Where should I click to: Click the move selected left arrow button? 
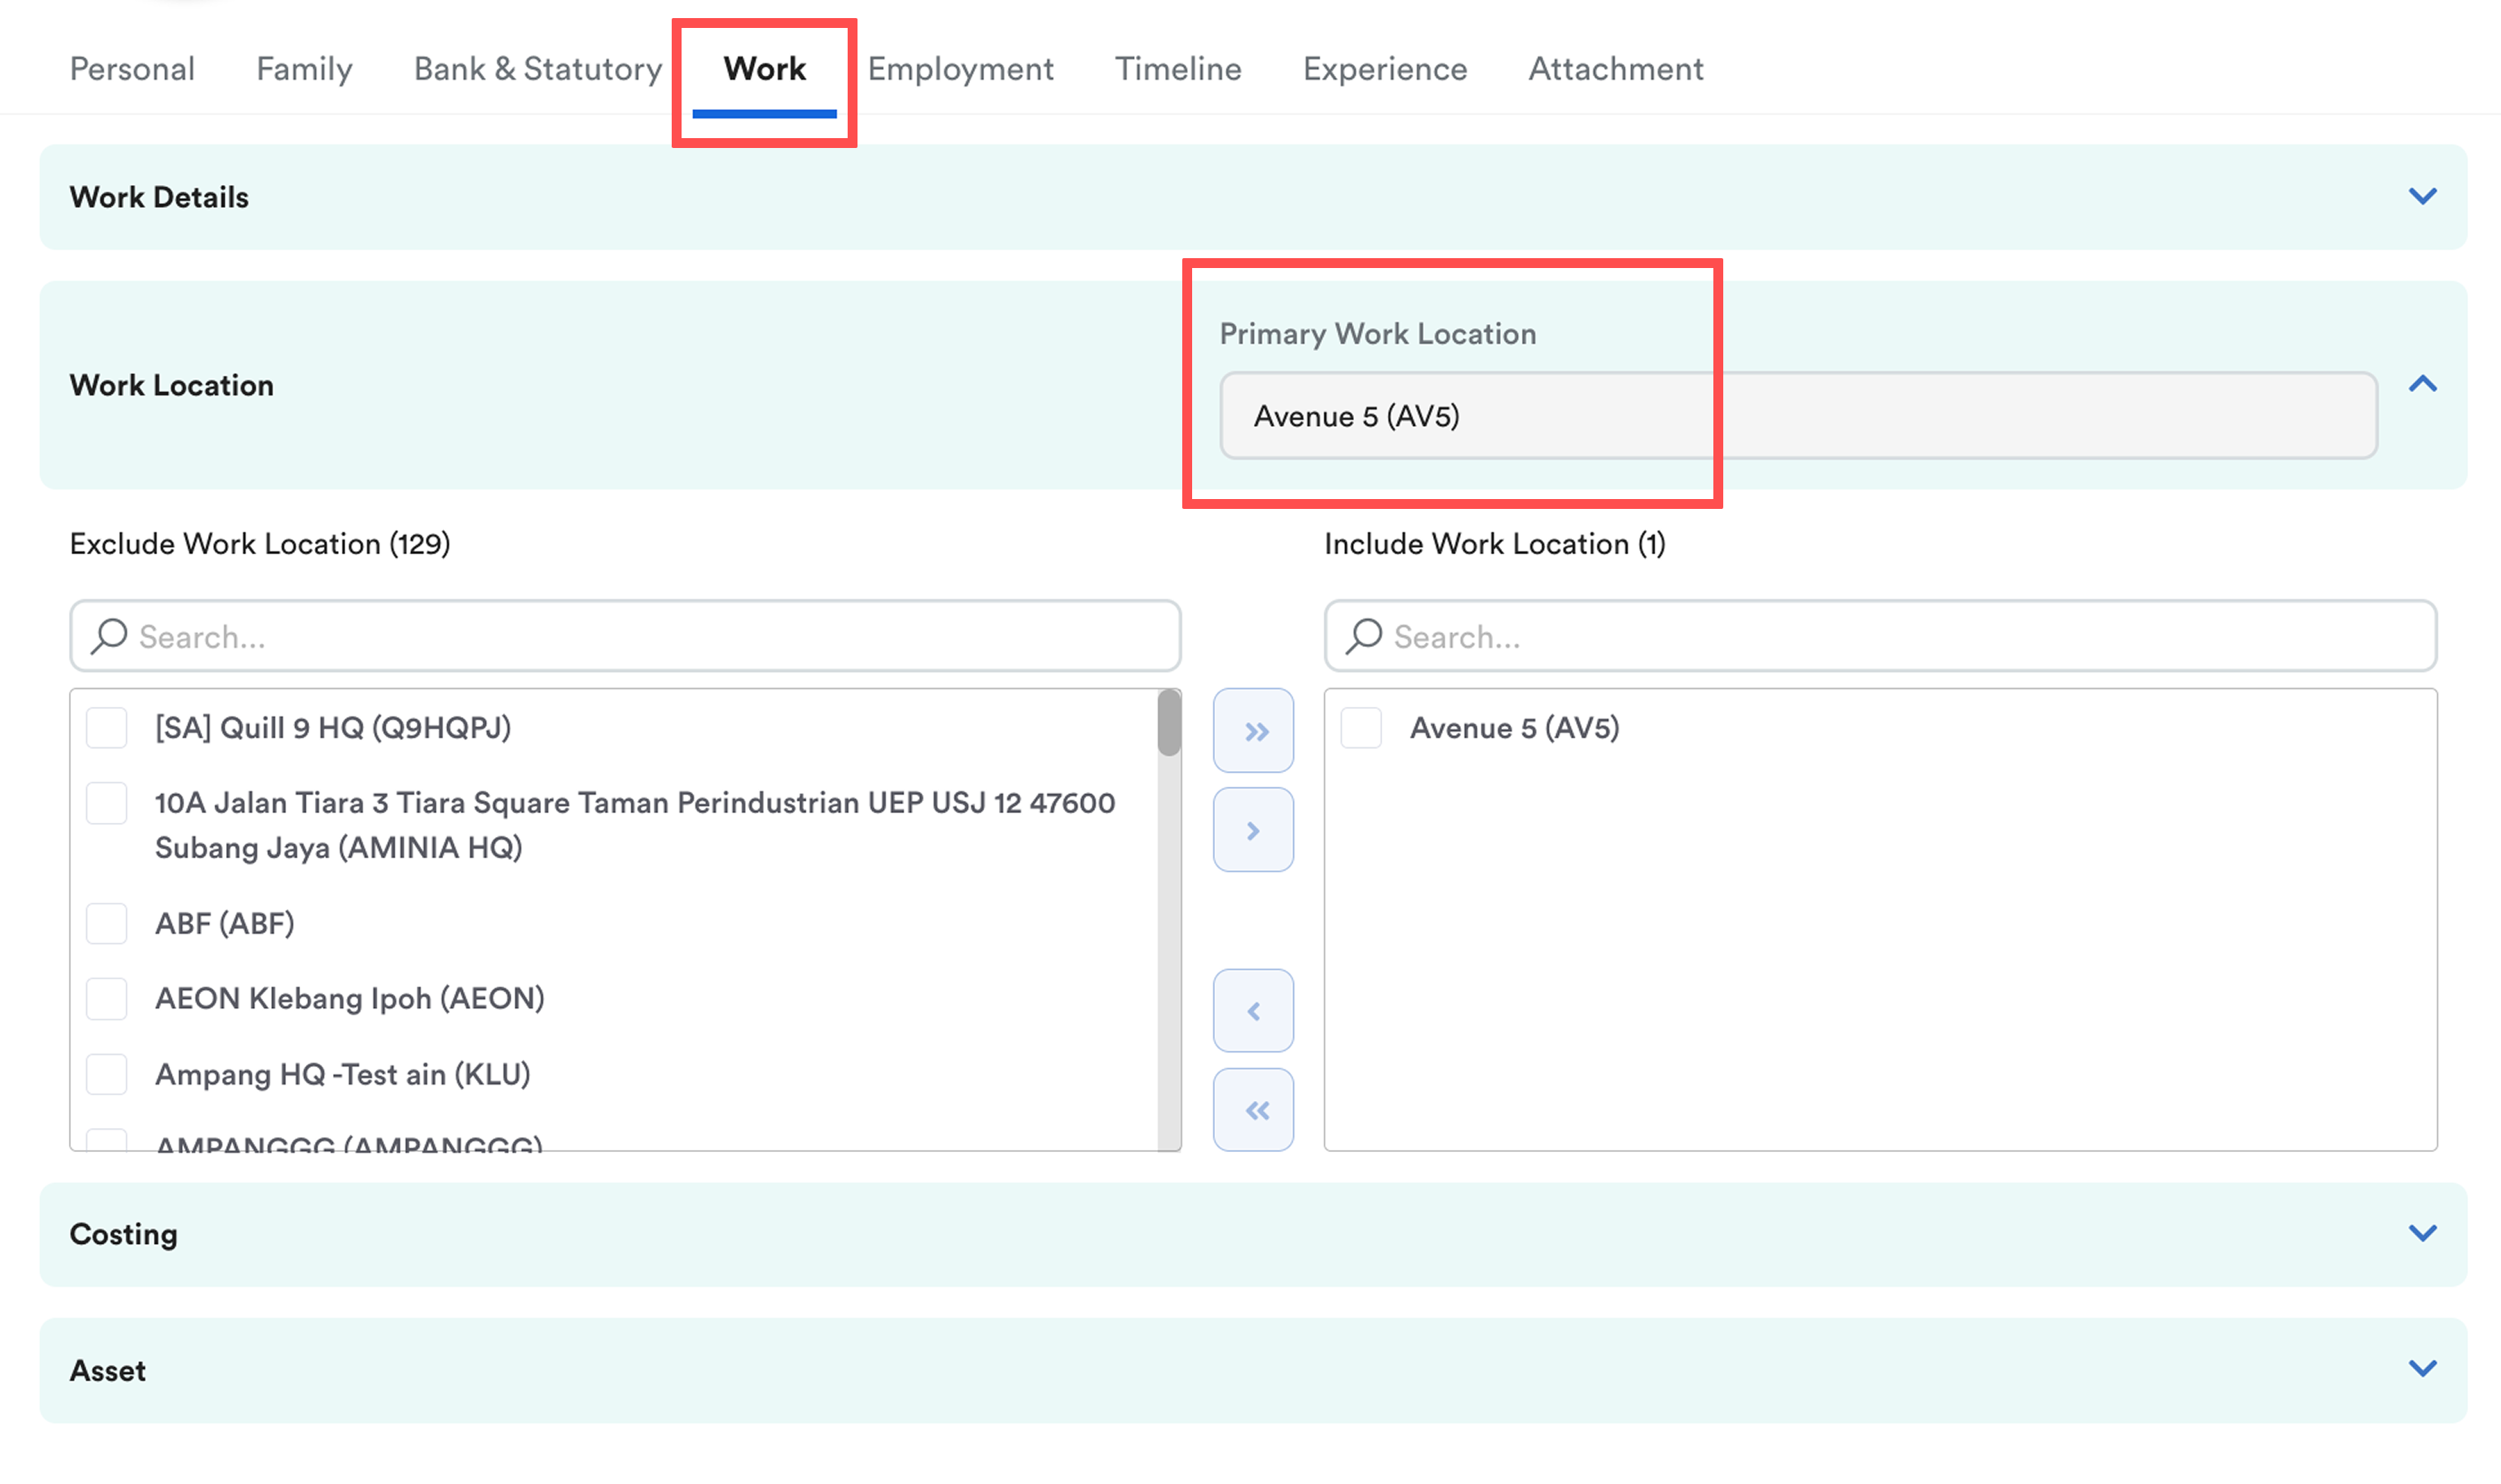(1253, 1011)
